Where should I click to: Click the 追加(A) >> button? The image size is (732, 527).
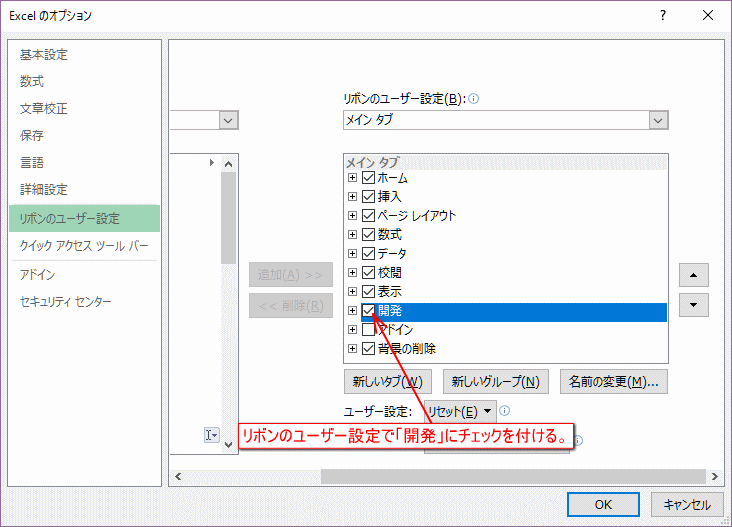[x=290, y=274]
